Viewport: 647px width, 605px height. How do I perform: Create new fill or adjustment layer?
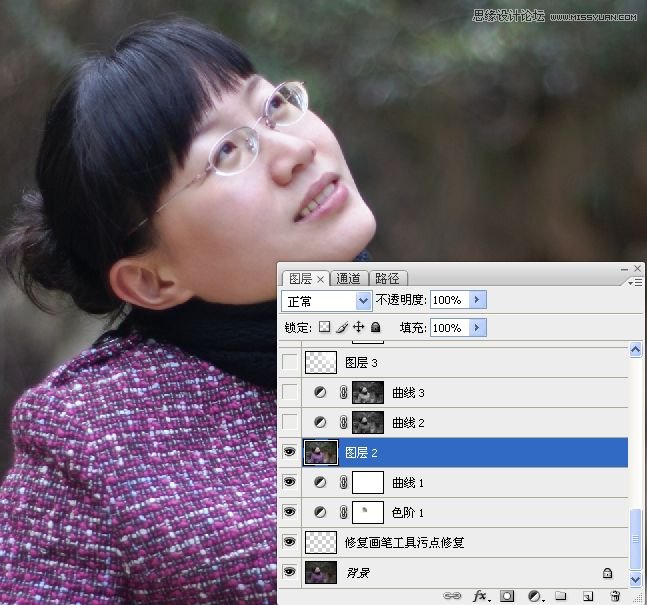tap(535, 596)
